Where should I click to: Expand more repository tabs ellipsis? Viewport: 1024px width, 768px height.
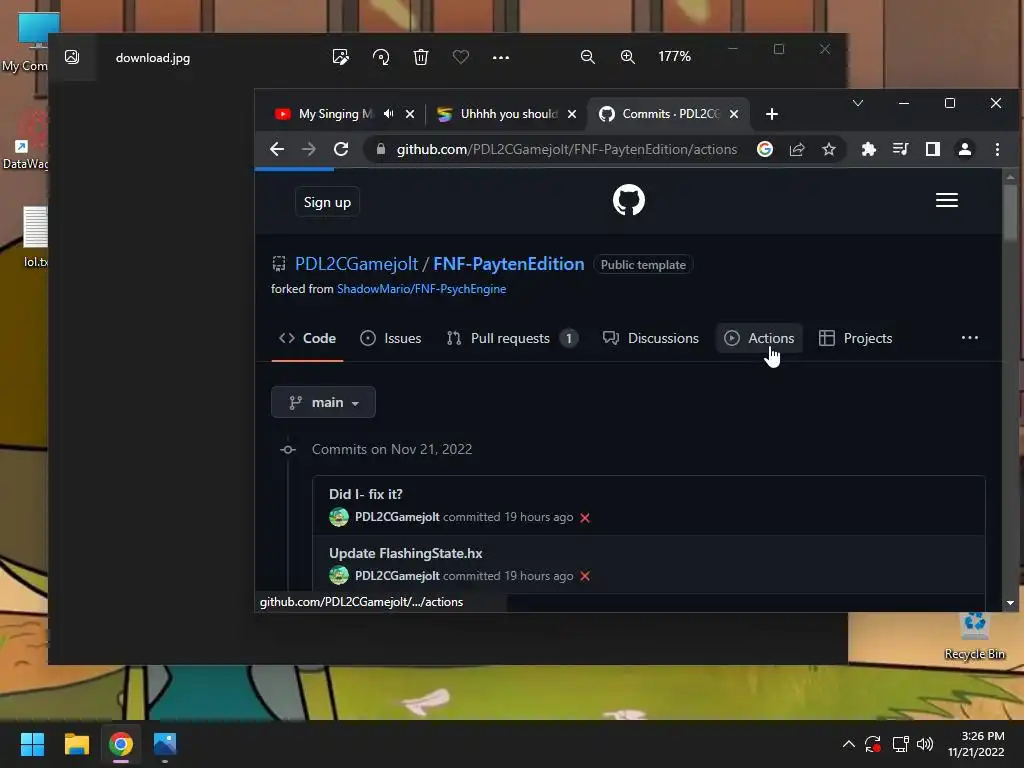click(970, 338)
